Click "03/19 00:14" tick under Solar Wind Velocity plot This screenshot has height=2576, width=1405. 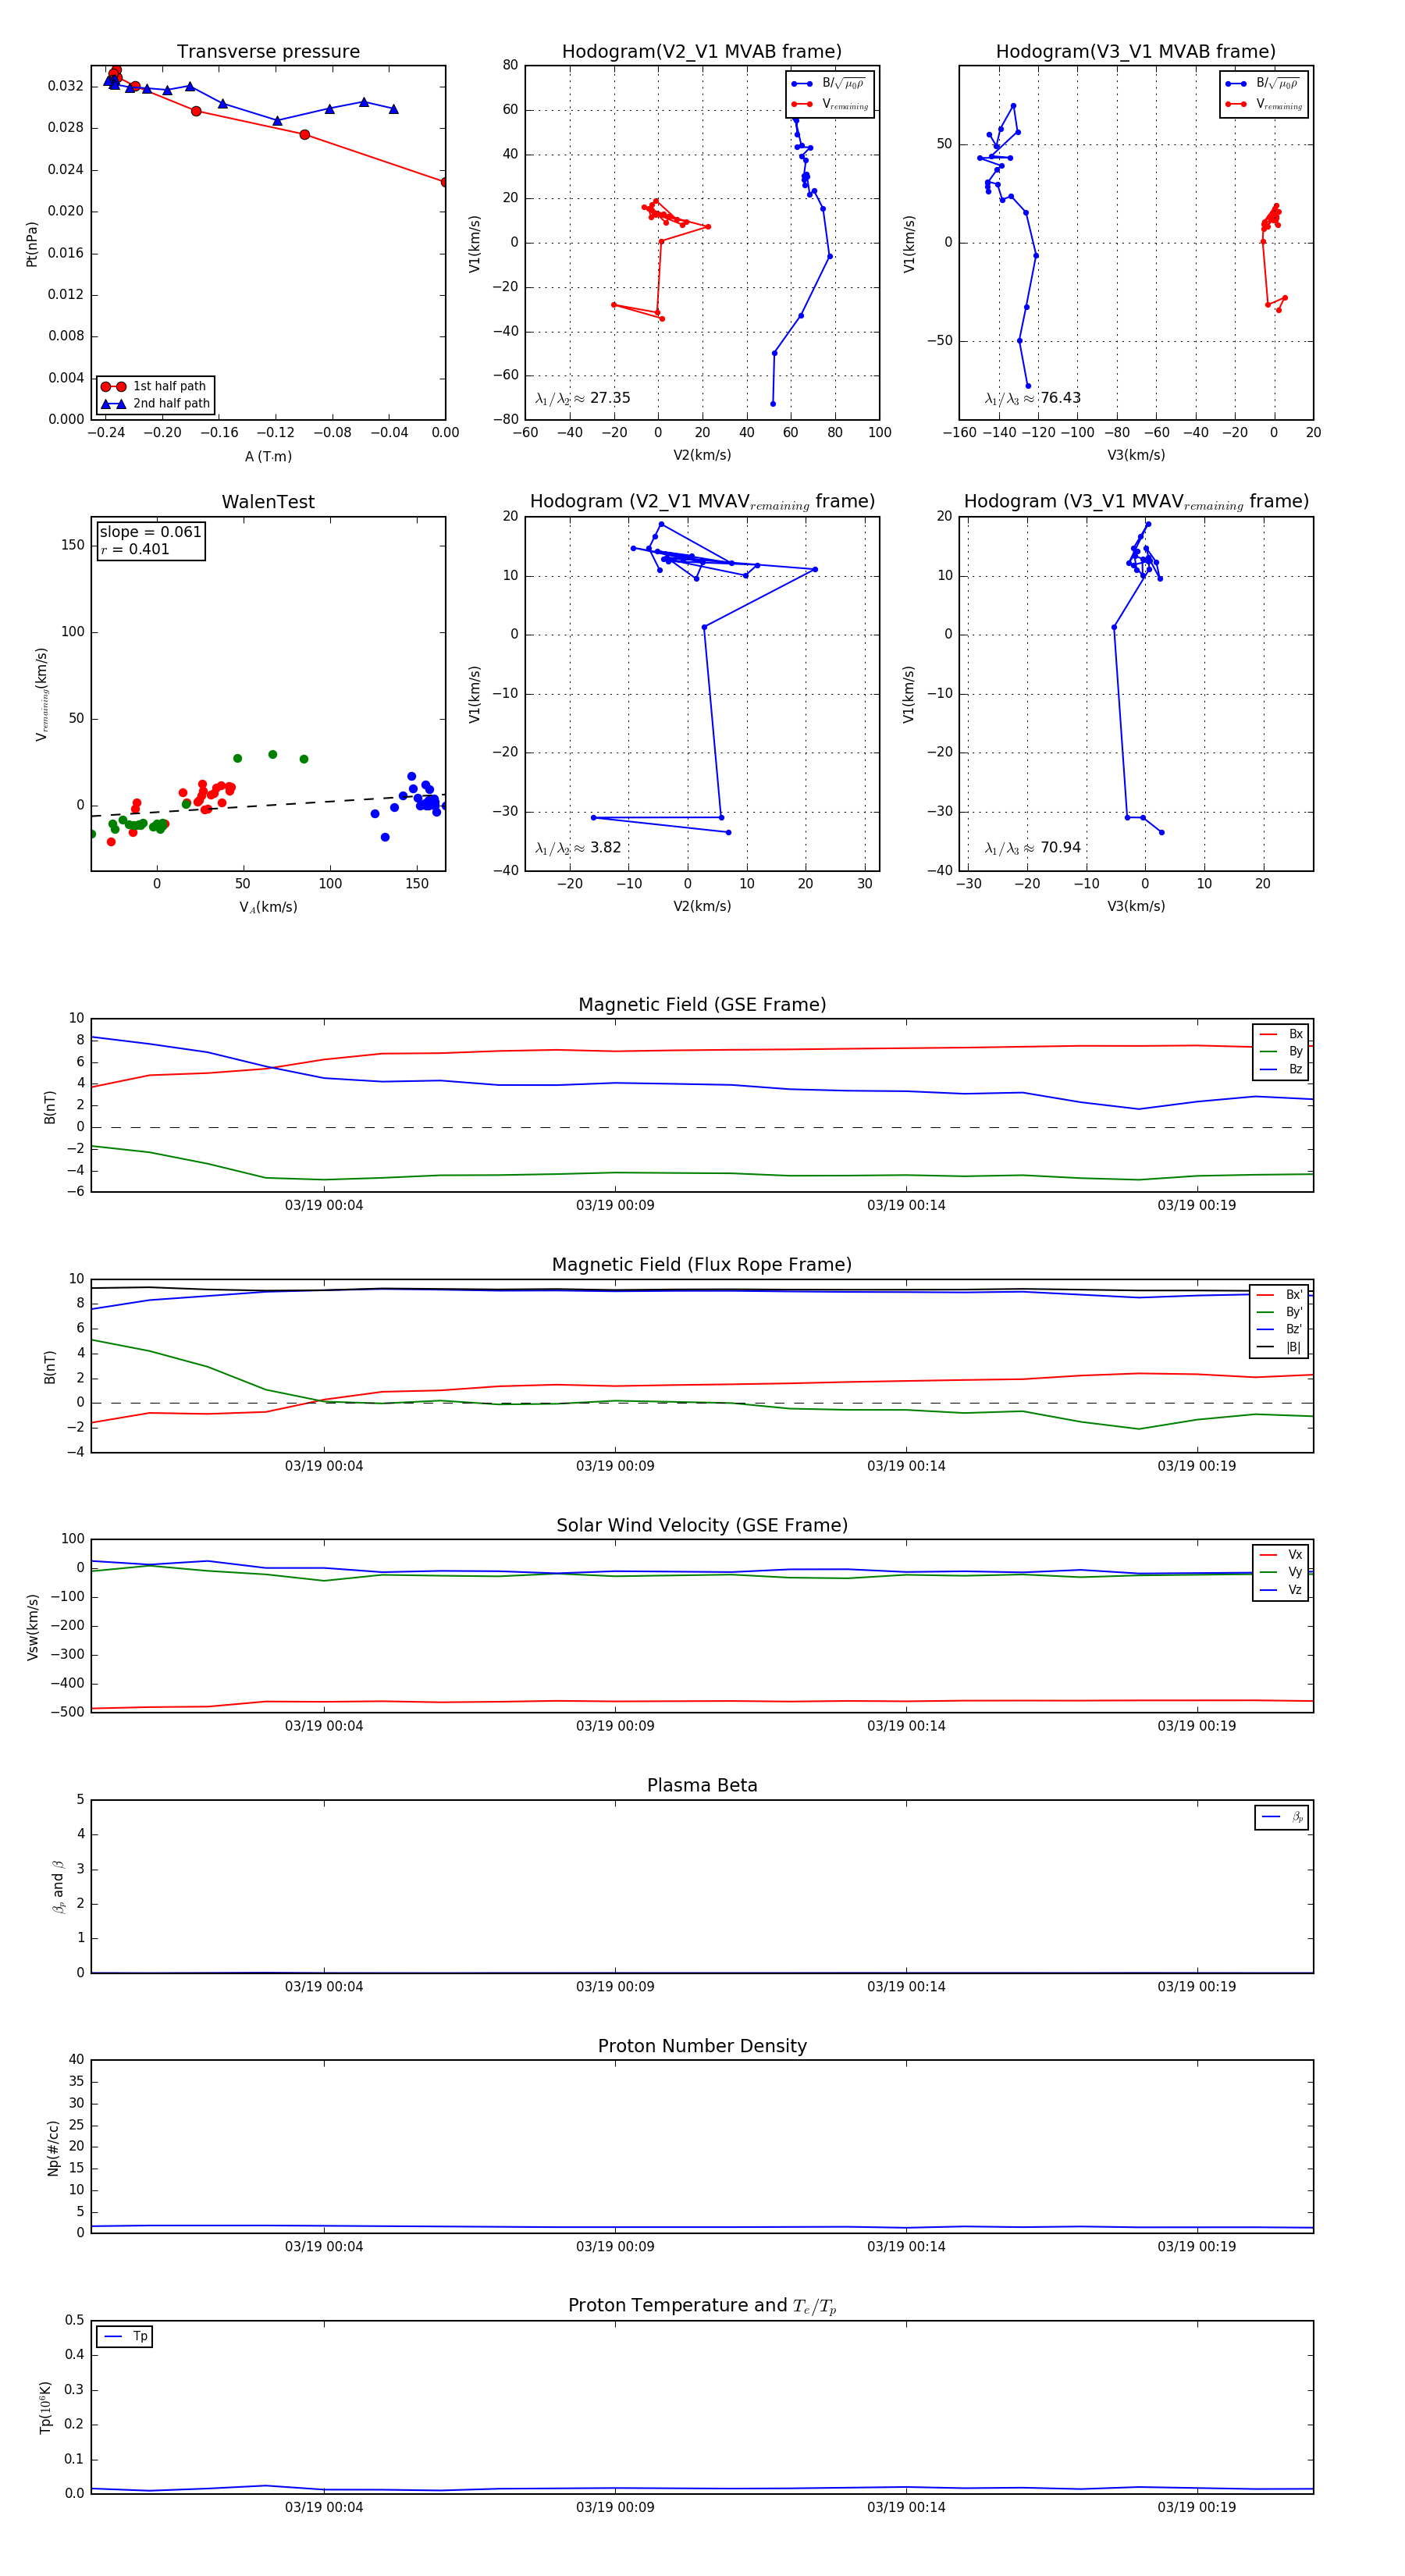click(x=906, y=1726)
